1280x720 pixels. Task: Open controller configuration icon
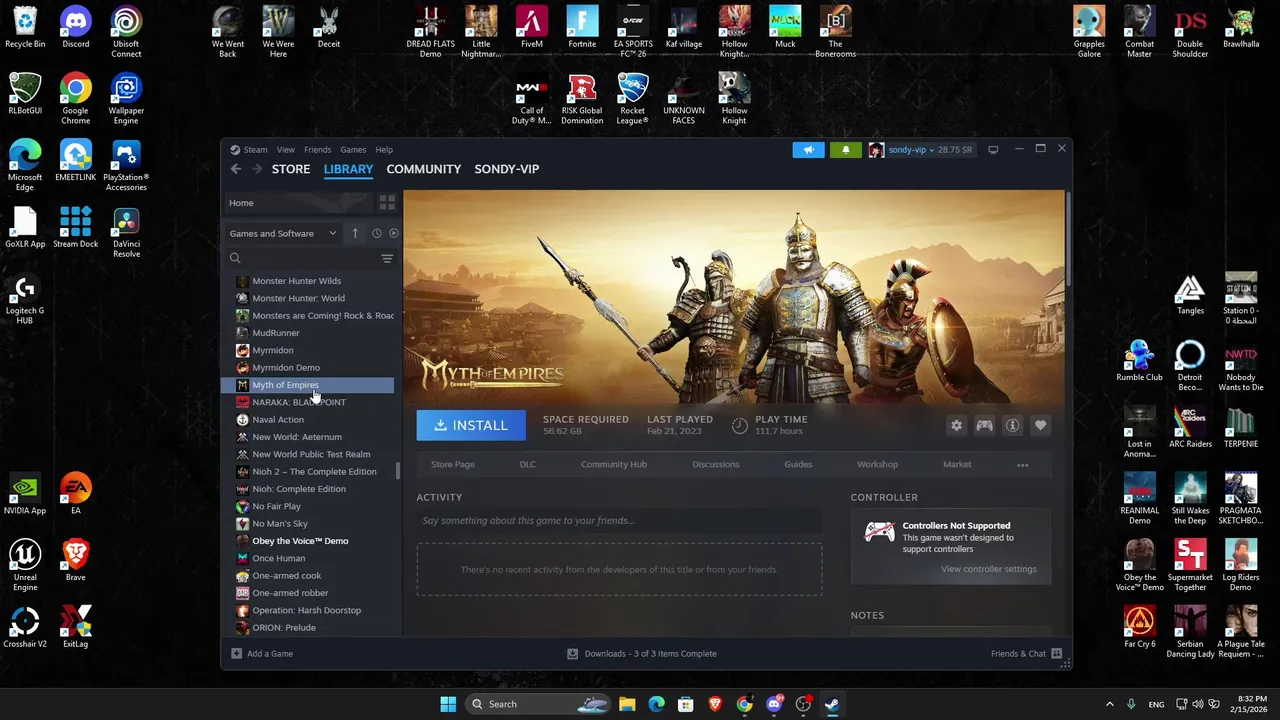984,425
